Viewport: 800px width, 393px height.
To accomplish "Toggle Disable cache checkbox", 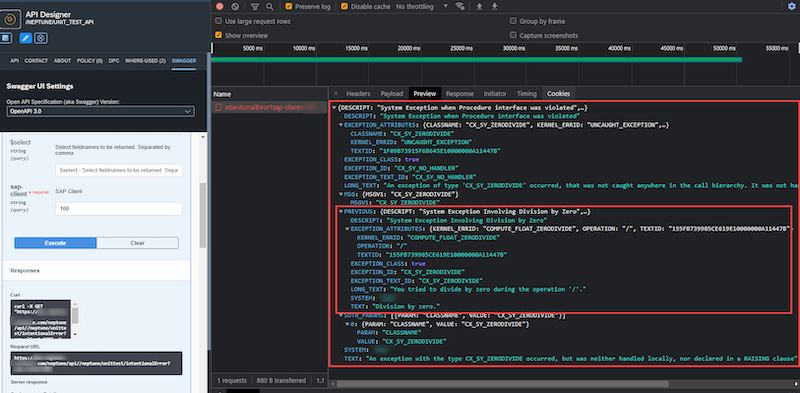I will pos(344,6).
